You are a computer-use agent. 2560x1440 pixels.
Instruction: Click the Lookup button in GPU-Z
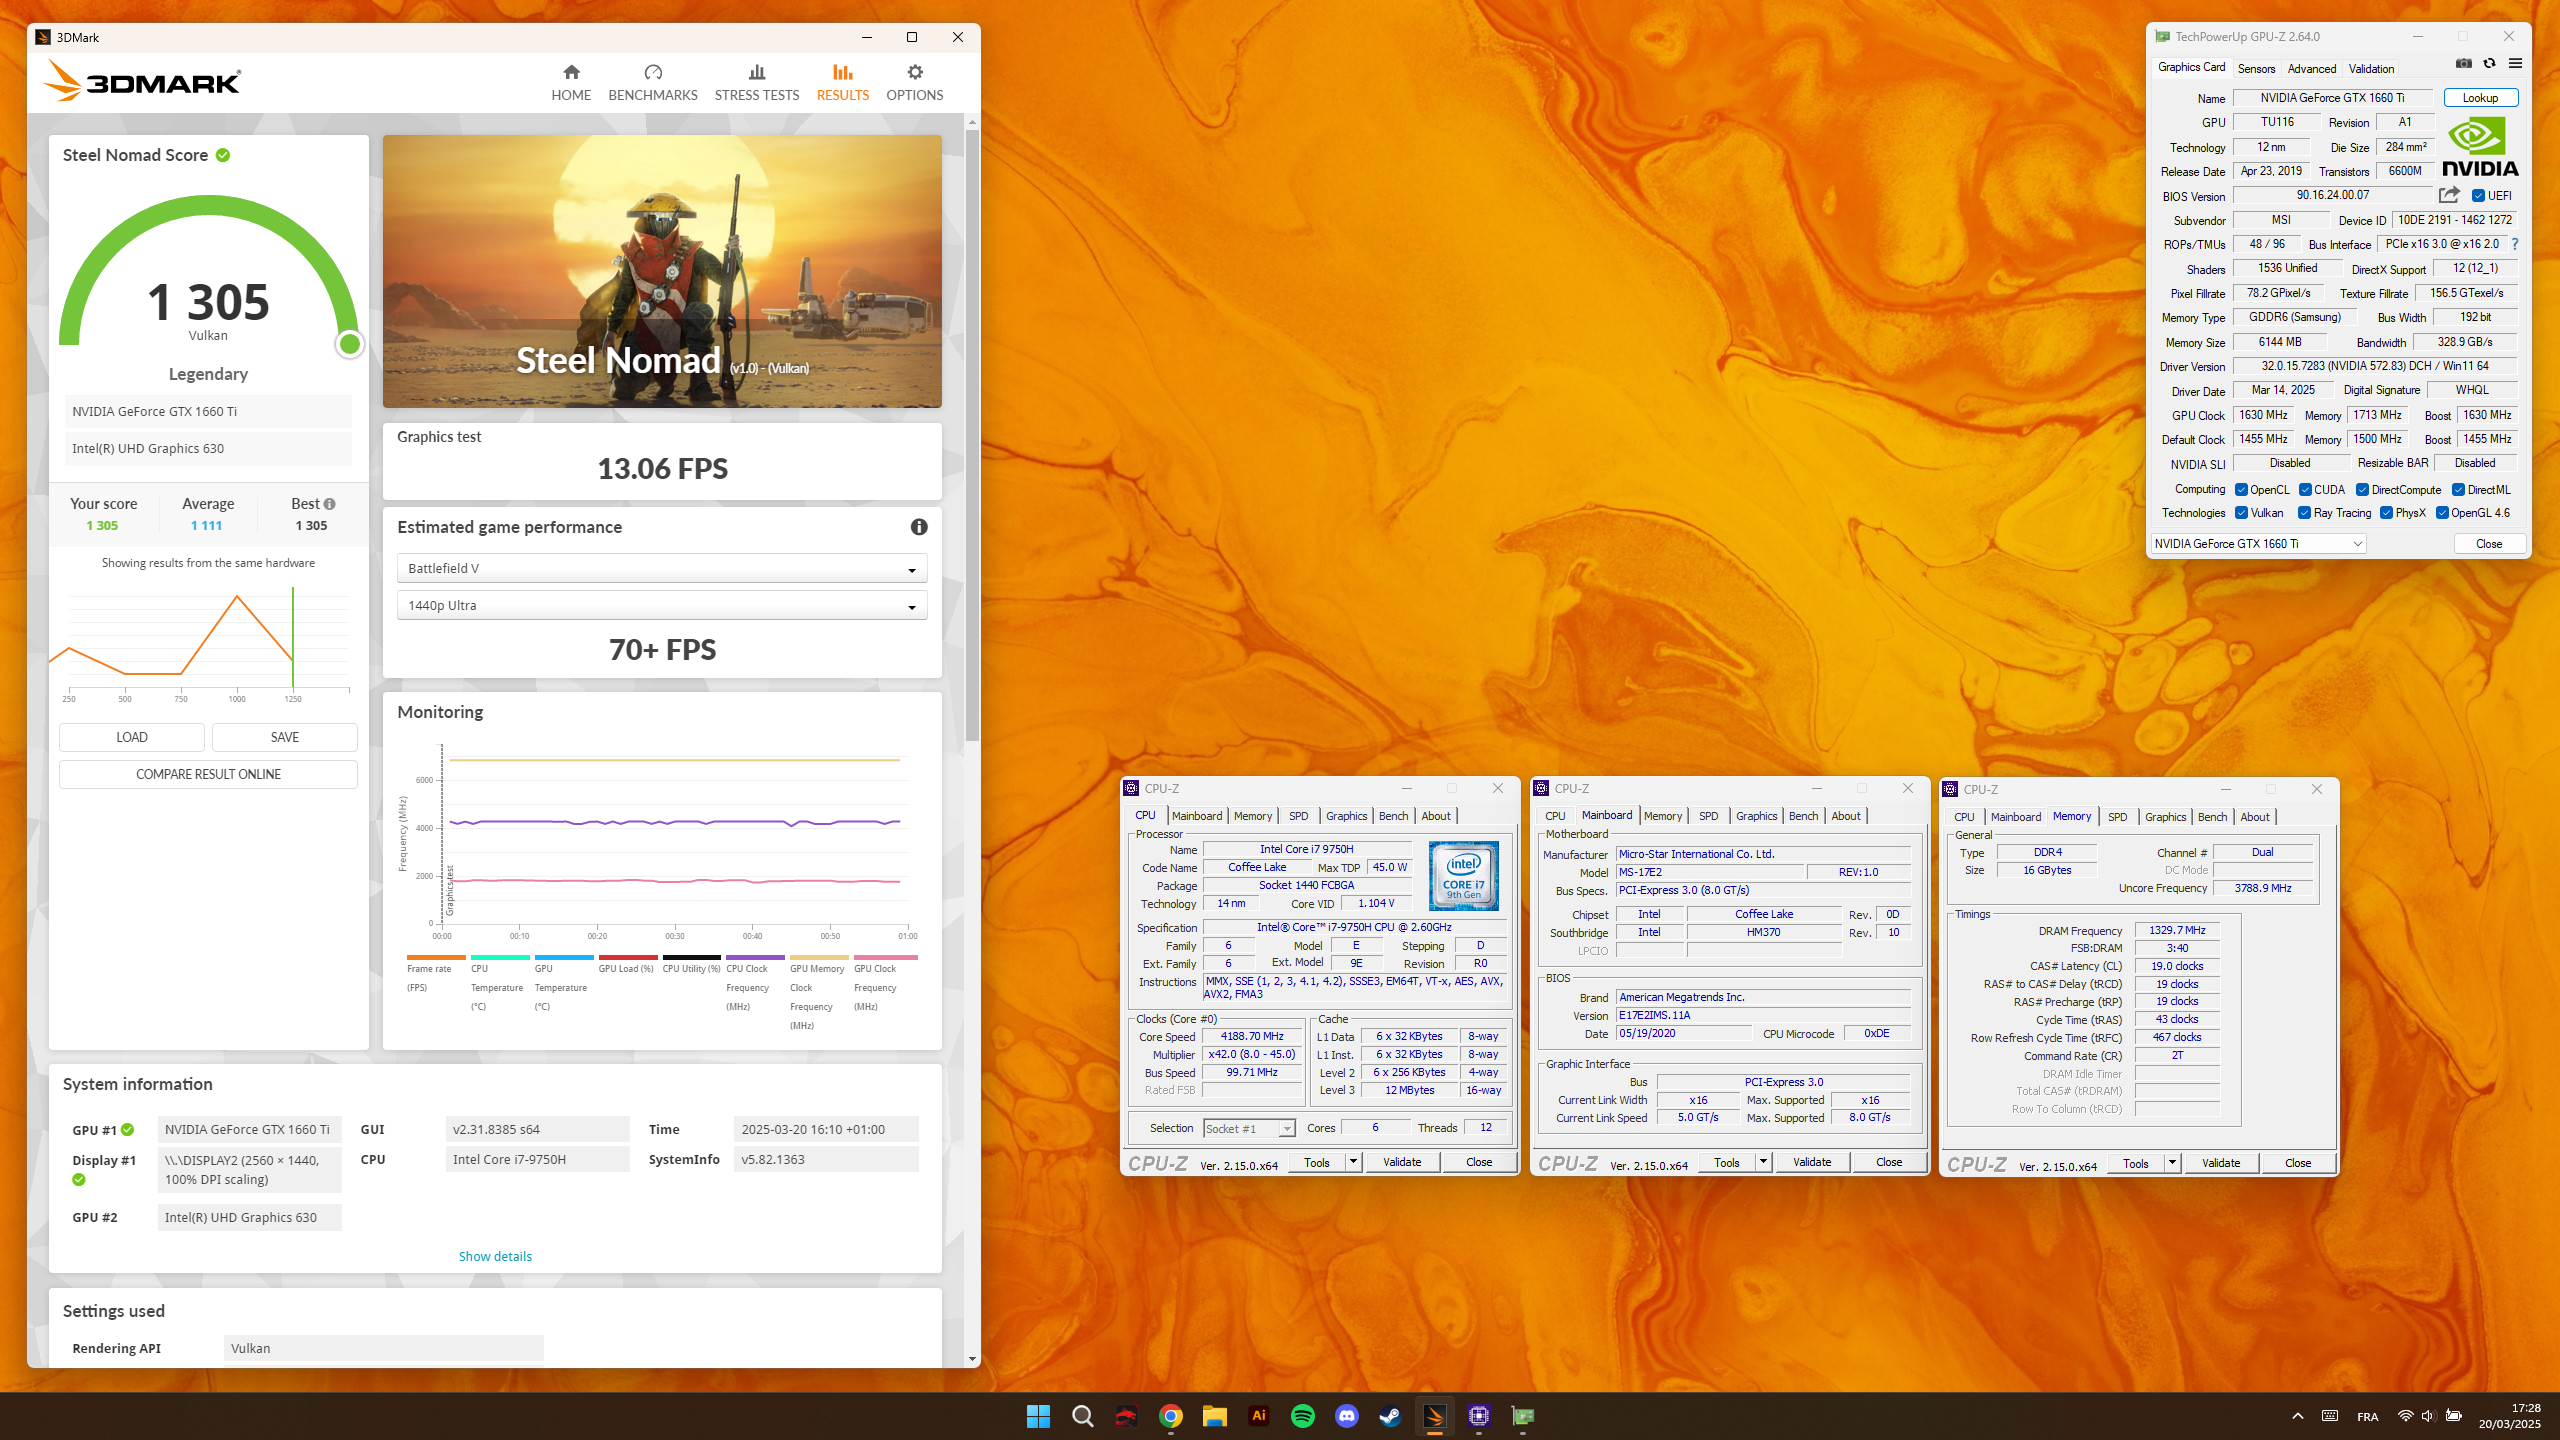pos(2480,98)
